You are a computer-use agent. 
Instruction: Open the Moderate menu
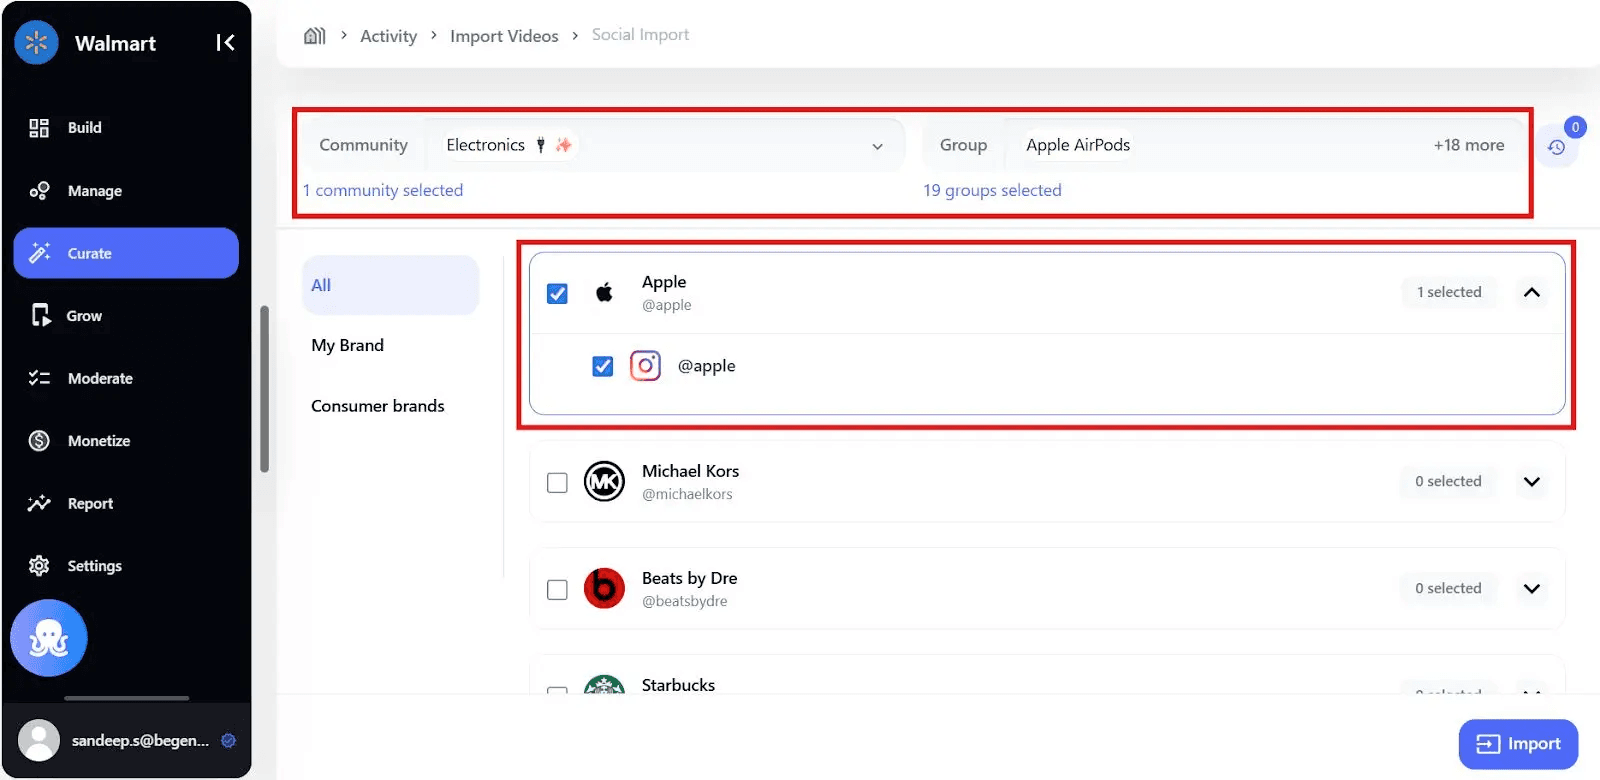coord(126,378)
